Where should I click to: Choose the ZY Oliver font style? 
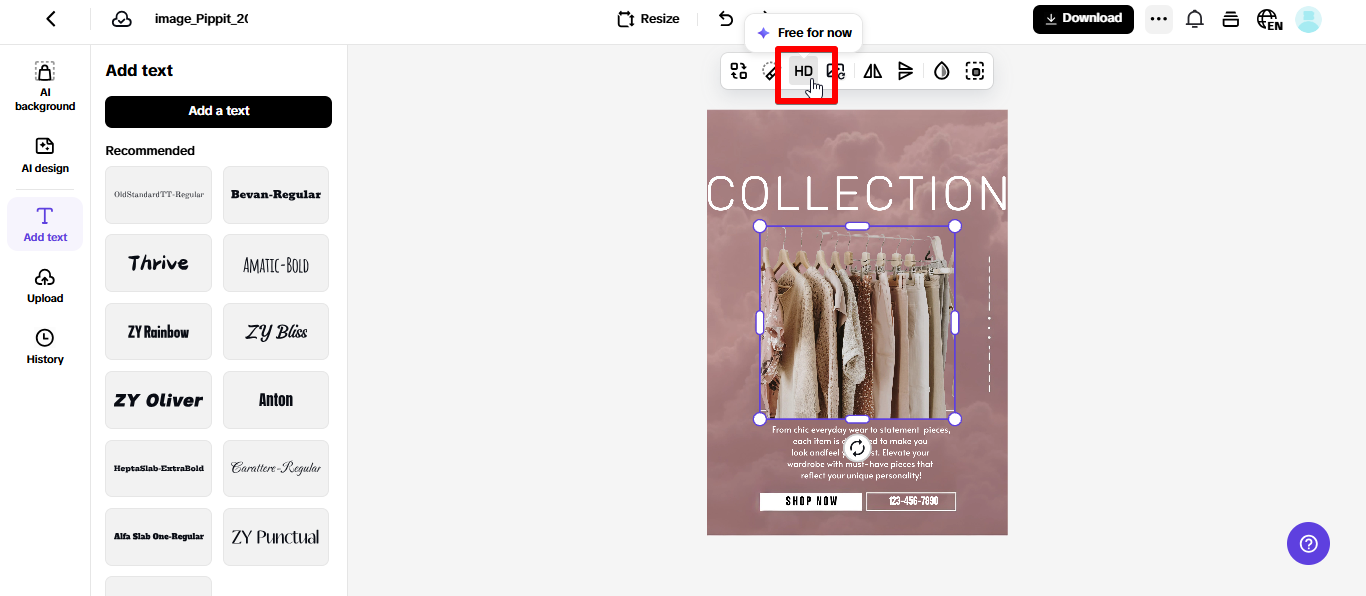pyautogui.click(x=158, y=400)
